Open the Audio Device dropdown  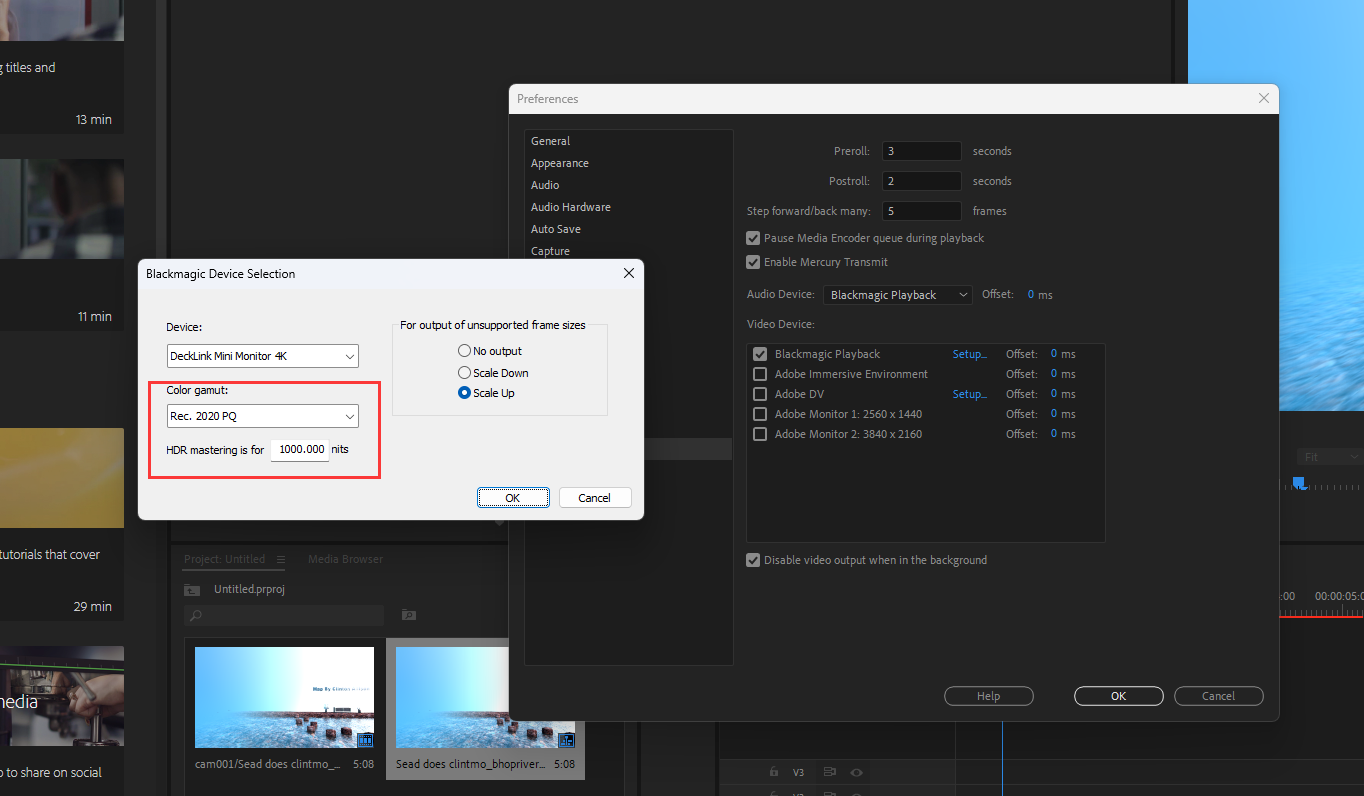tap(897, 294)
